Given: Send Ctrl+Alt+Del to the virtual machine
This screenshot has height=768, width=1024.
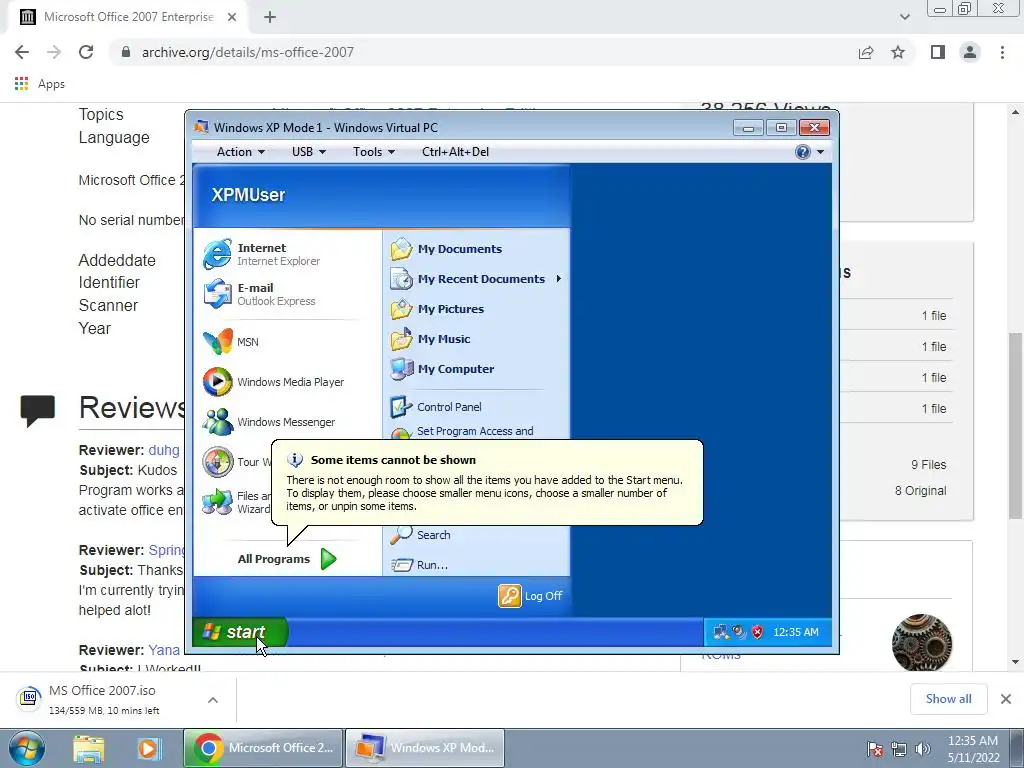Looking at the screenshot, I should 455,152.
